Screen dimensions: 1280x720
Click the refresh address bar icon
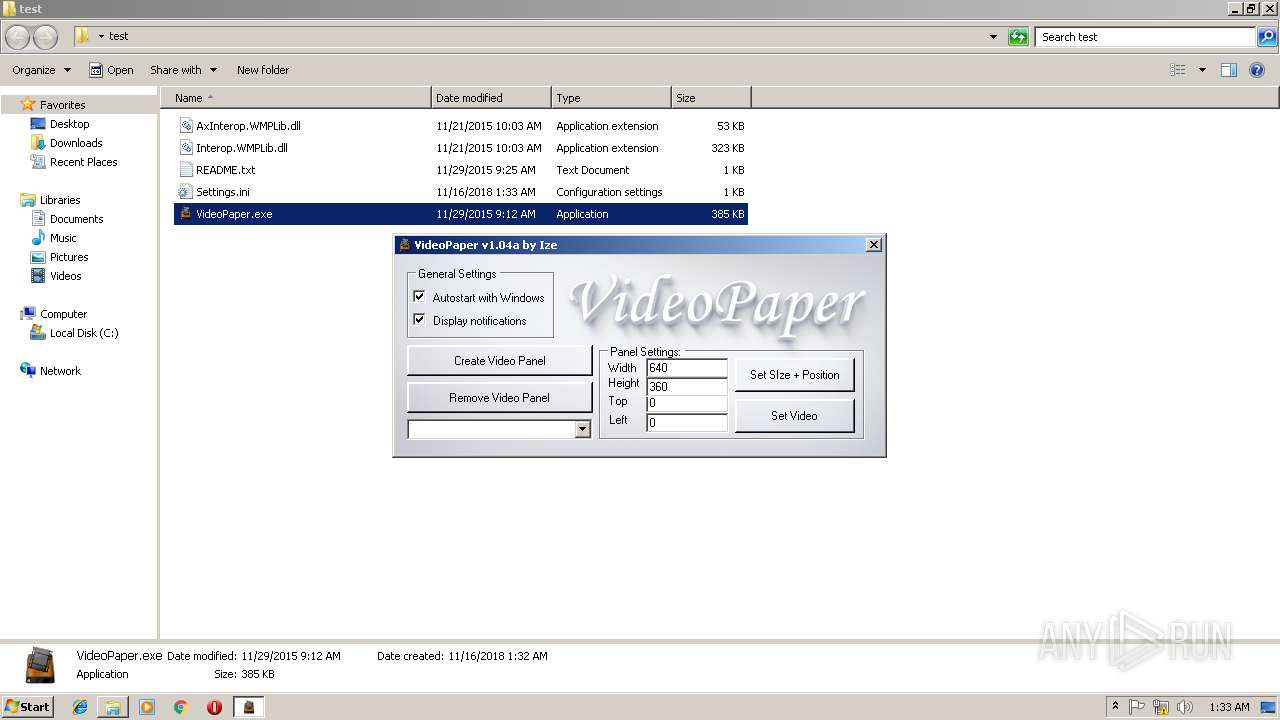click(x=1018, y=37)
